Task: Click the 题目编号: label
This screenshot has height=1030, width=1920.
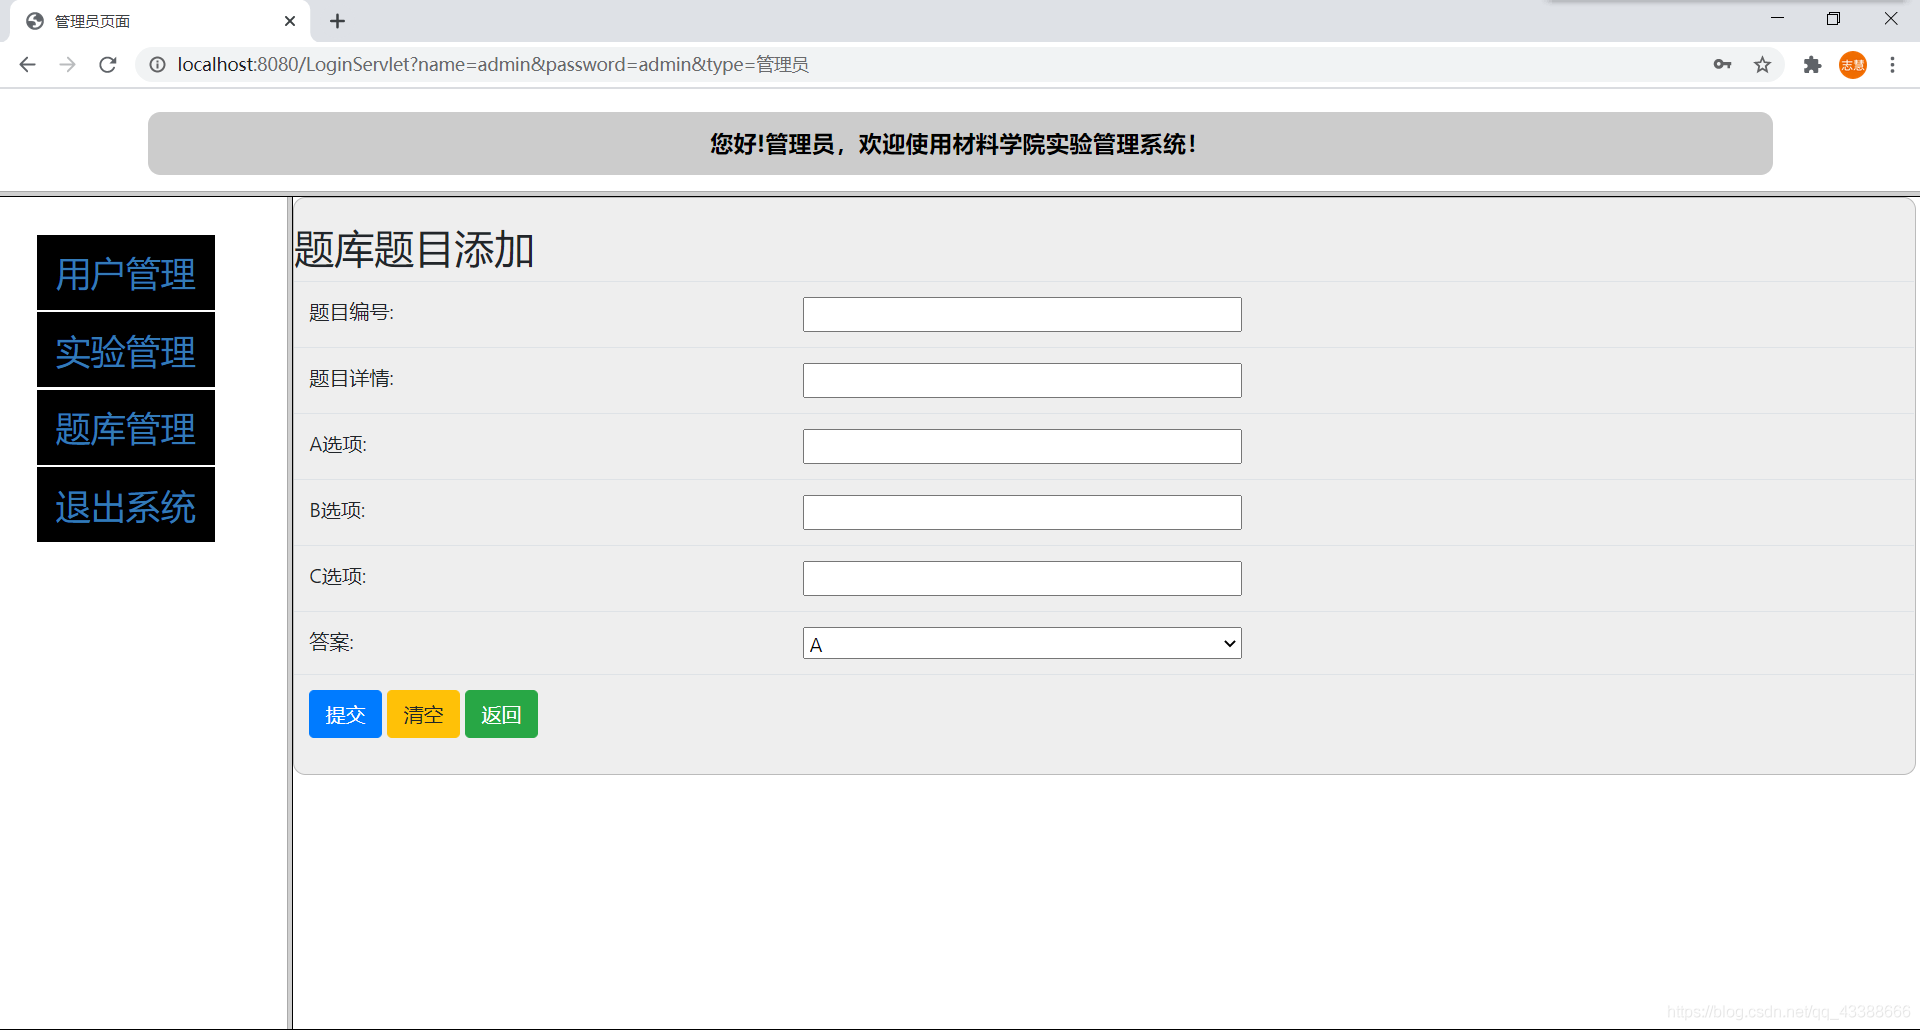Action: (351, 313)
